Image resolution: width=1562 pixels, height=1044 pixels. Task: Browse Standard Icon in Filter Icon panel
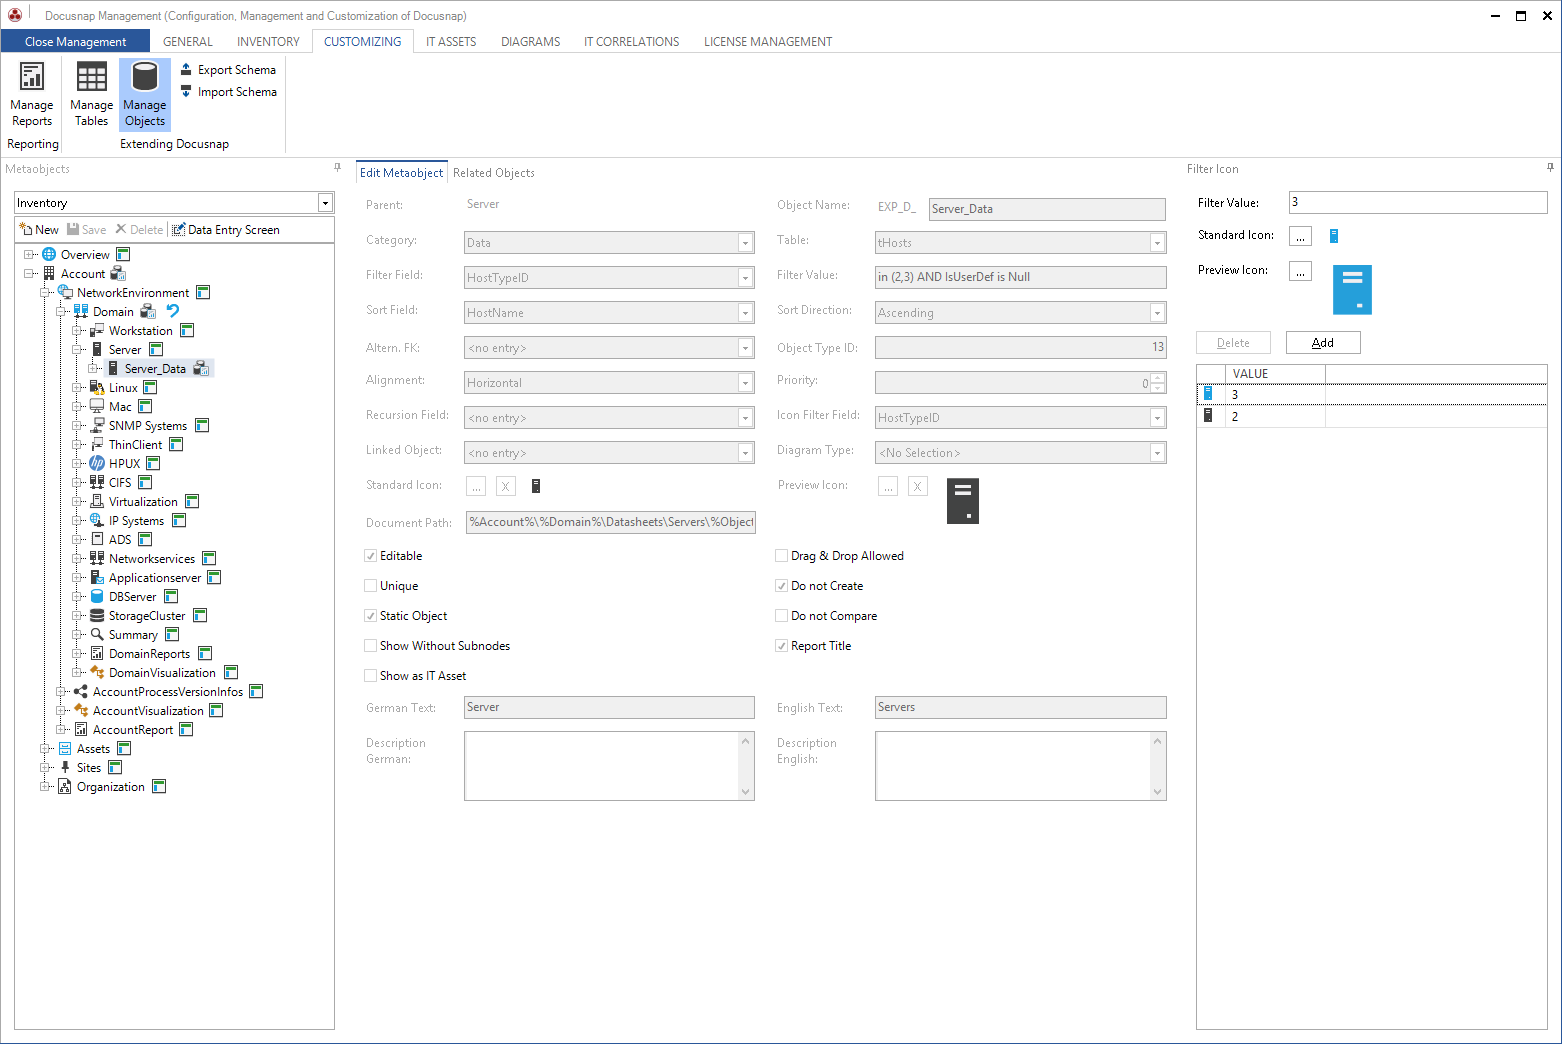tap(1300, 236)
